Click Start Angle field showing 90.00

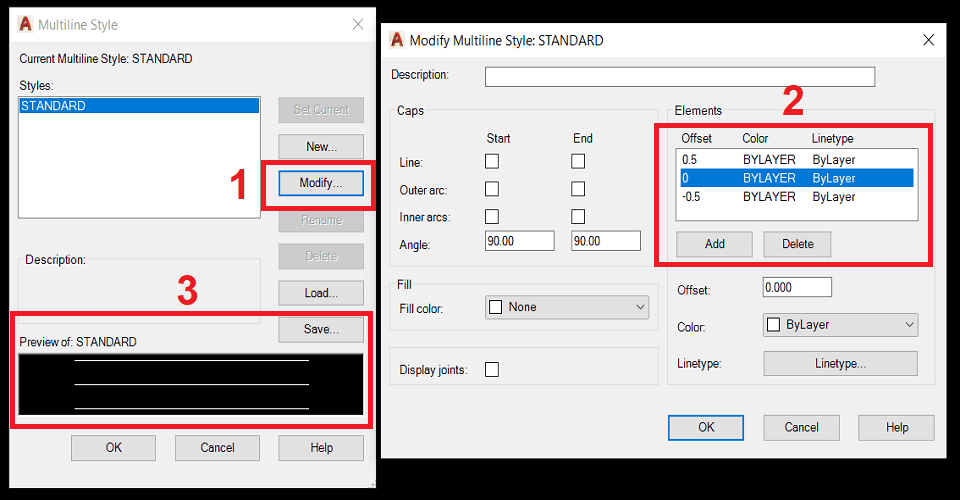point(520,241)
